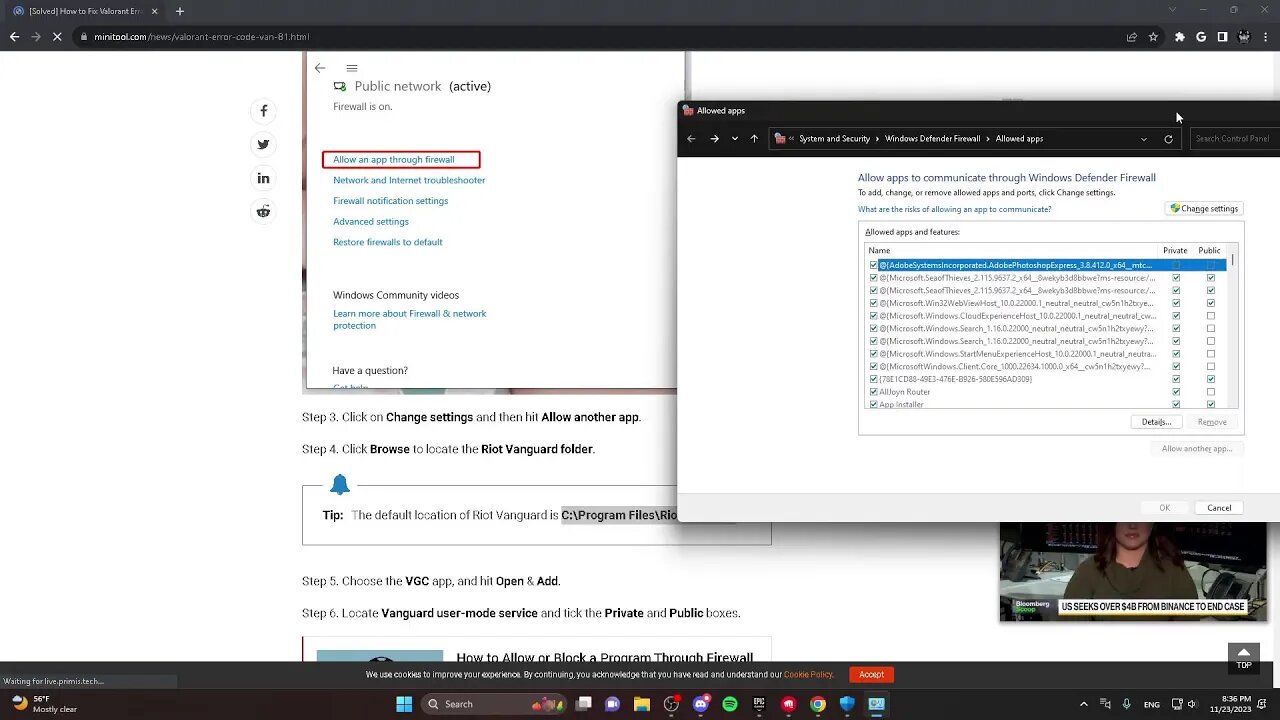
Task: Click into Search Control Panel field
Action: (1234, 139)
